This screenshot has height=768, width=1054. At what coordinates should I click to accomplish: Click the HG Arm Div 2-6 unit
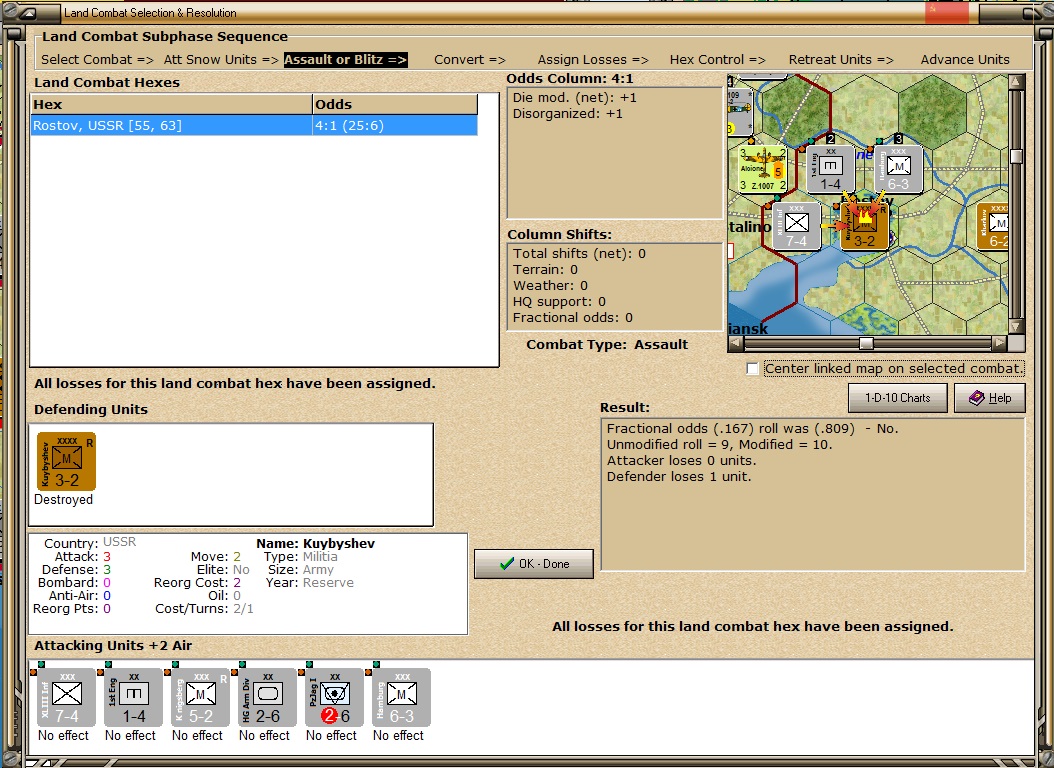click(268, 697)
